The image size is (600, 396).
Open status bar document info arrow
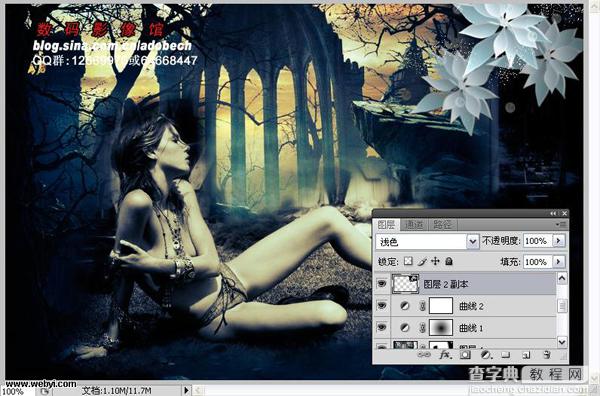coord(186,390)
